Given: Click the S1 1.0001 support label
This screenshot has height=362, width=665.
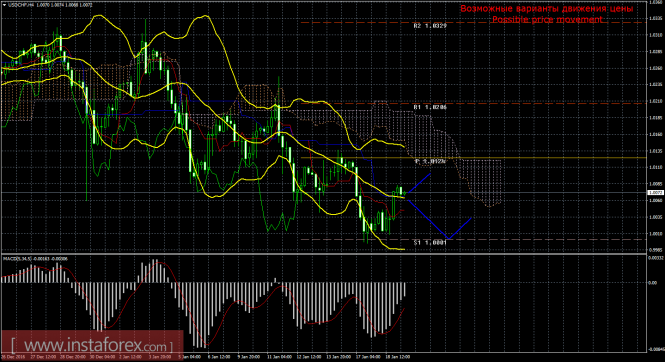Looking at the screenshot, I should pos(430,243).
